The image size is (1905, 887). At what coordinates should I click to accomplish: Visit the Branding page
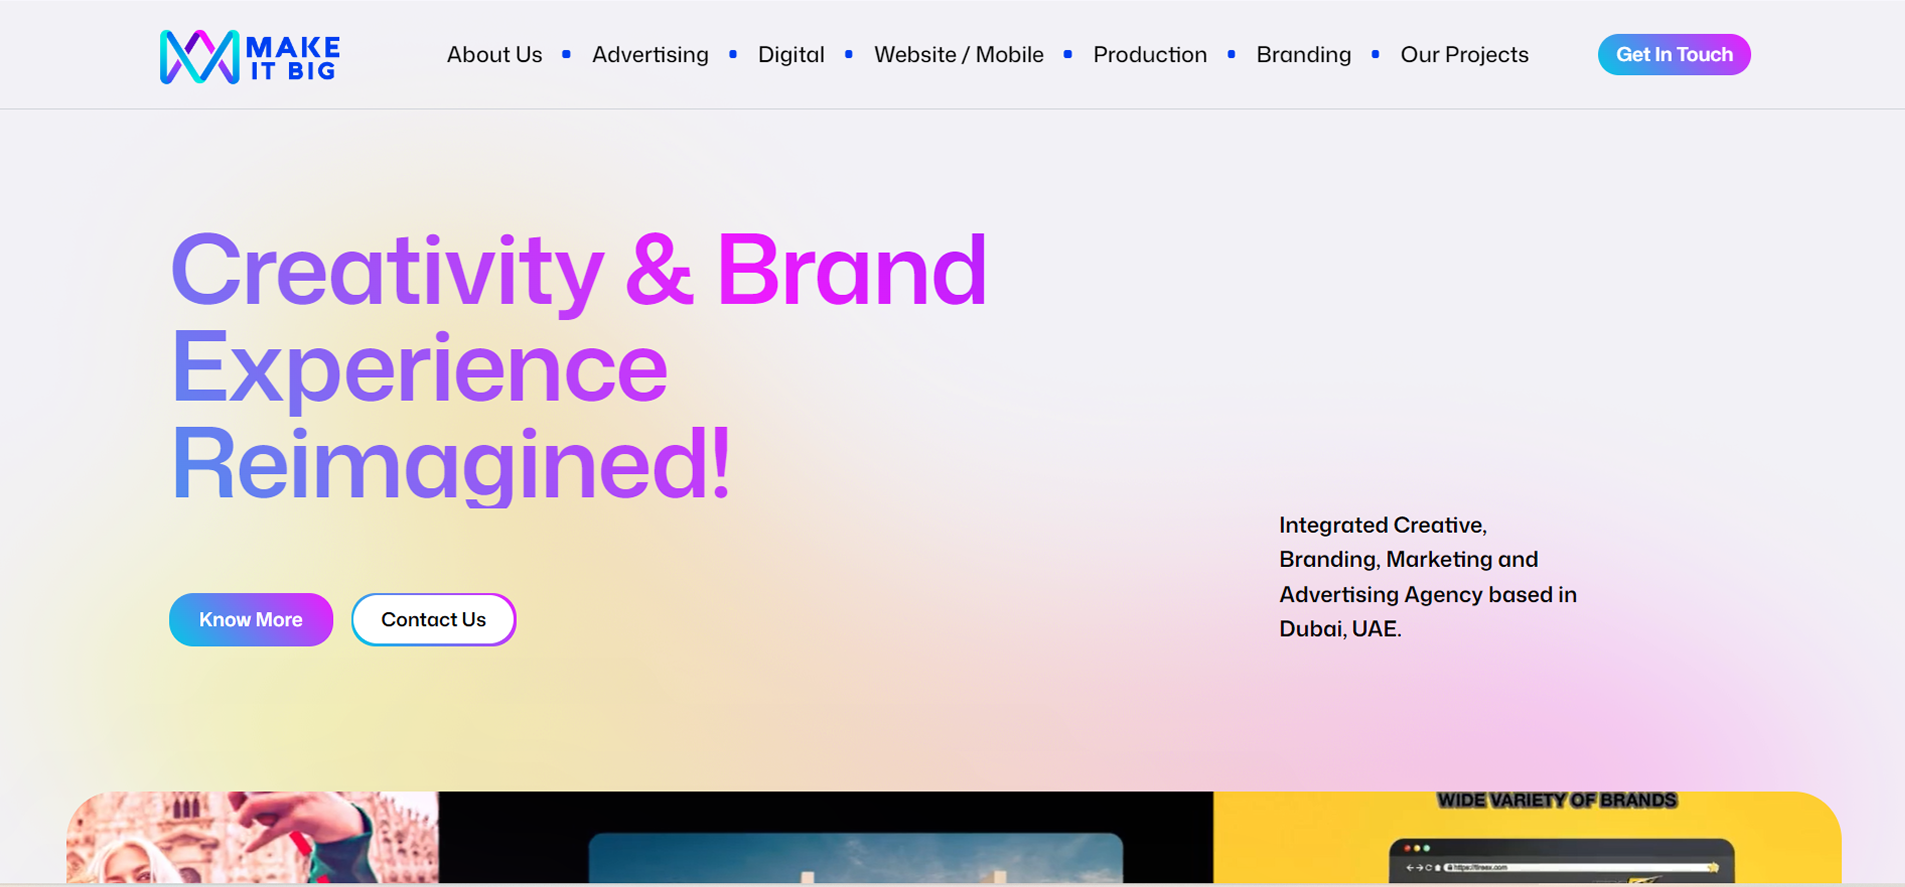[x=1304, y=55]
